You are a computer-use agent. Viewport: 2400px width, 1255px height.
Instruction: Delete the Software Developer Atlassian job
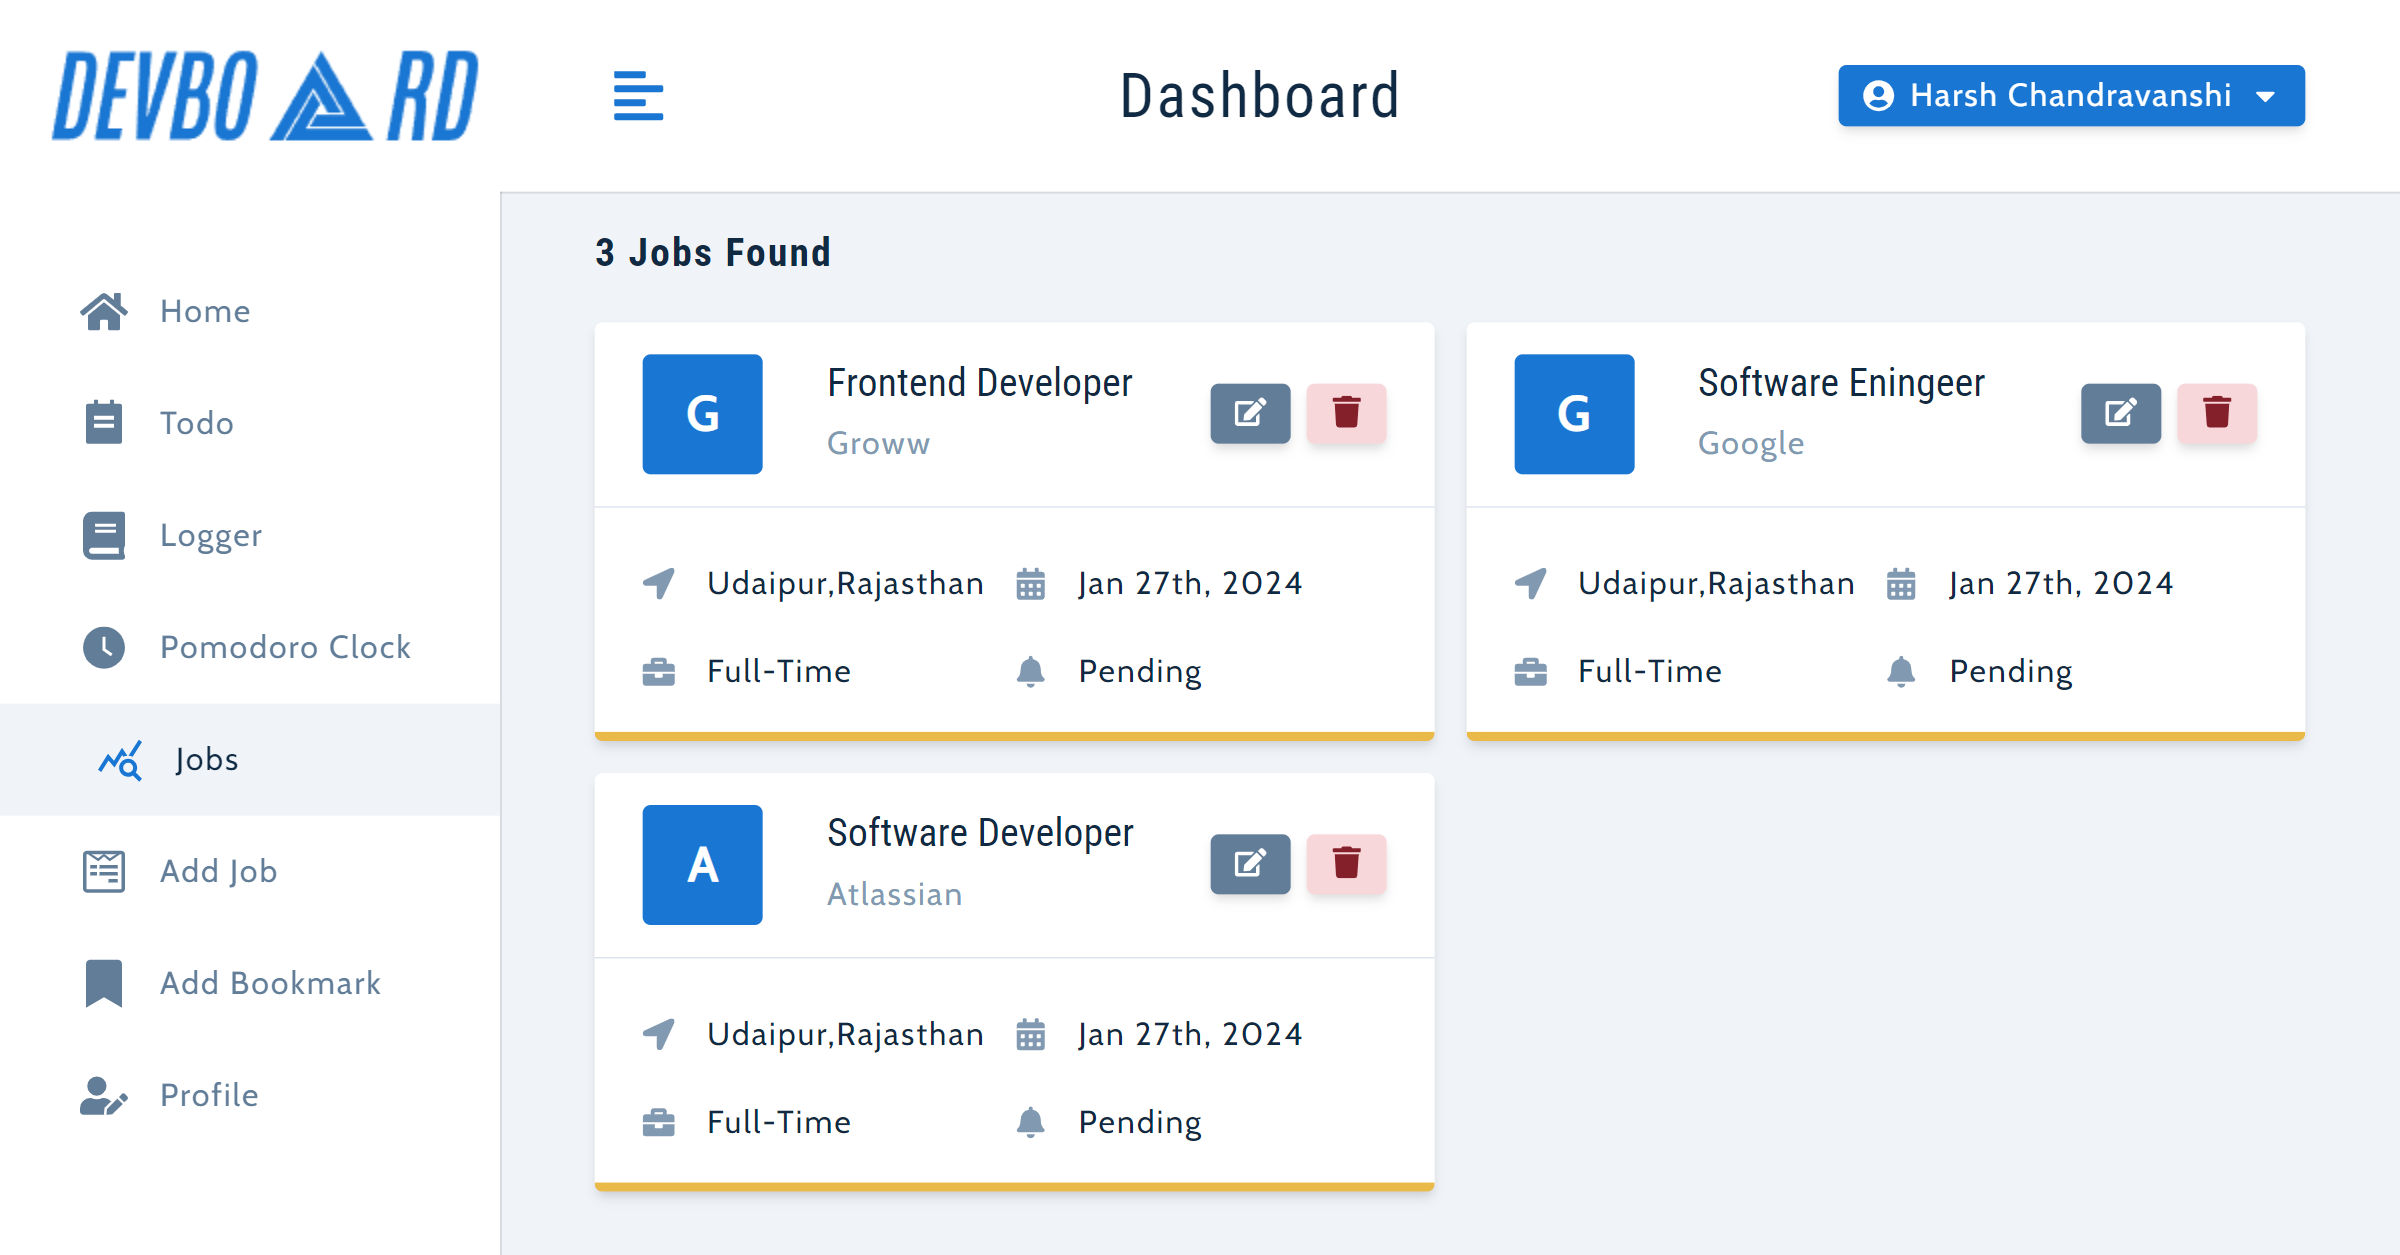click(x=1346, y=864)
